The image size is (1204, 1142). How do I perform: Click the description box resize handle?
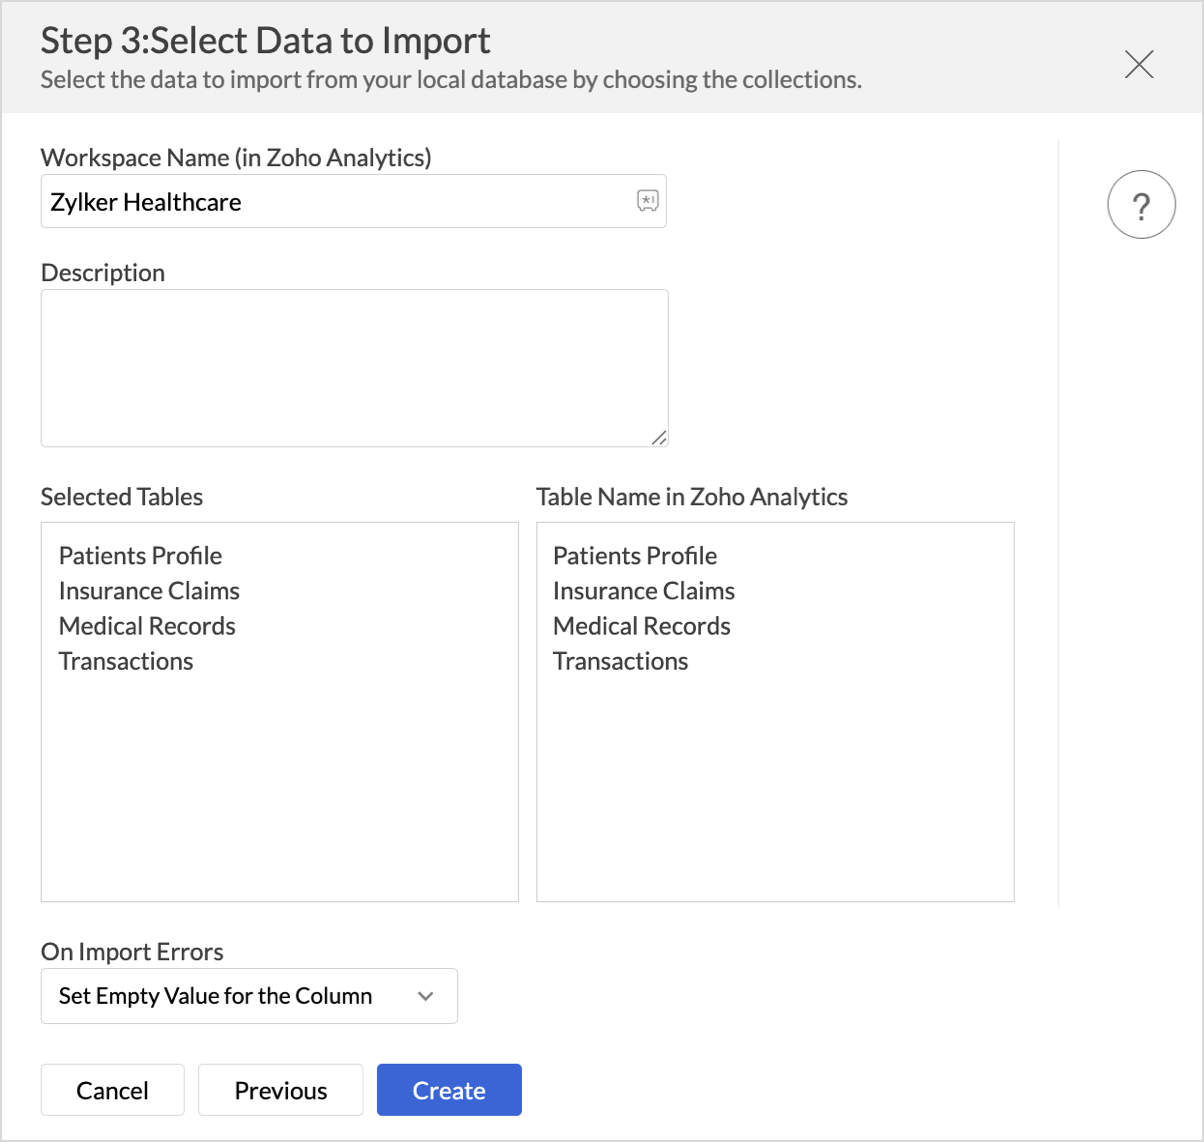pos(659,437)
